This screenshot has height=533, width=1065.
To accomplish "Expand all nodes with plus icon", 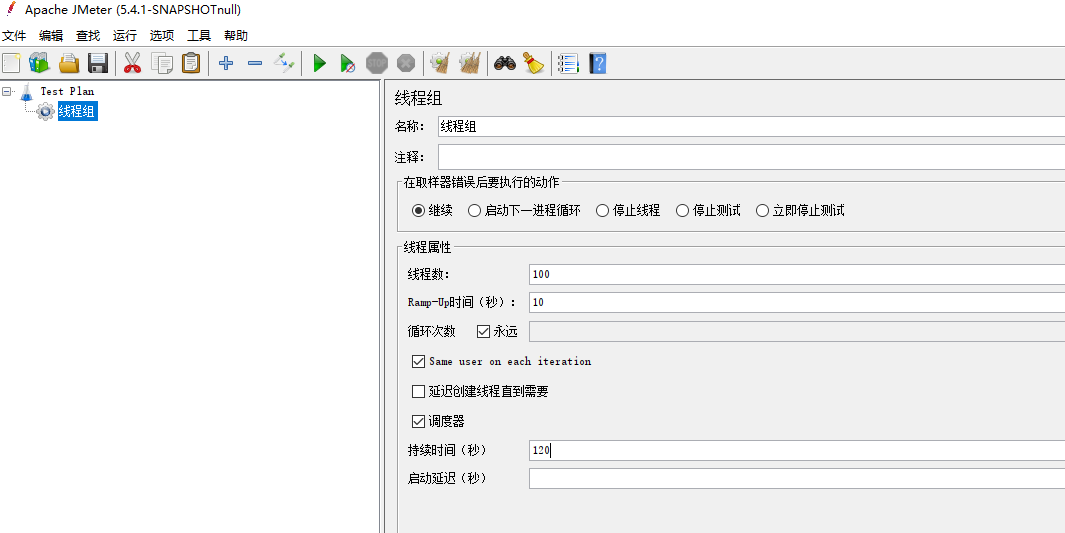I will tap(225, 64).
